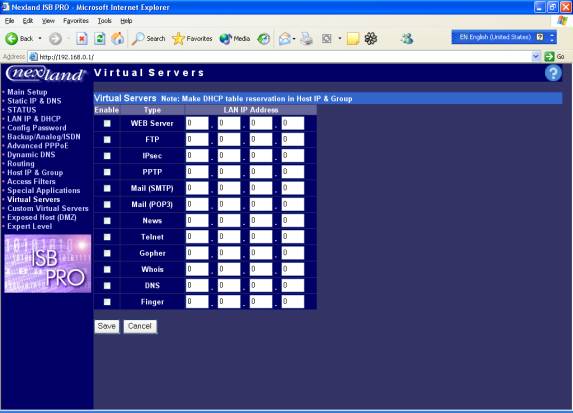Enable the IPsec checkbox

(107, 156)
